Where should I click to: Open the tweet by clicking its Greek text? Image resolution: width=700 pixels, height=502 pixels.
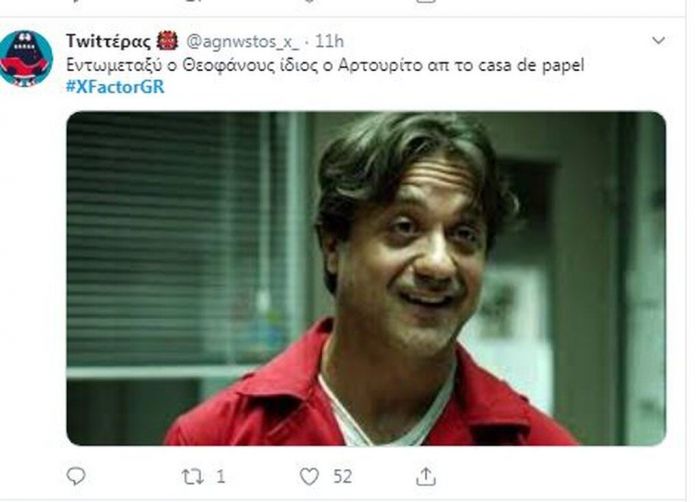(325, 66)
